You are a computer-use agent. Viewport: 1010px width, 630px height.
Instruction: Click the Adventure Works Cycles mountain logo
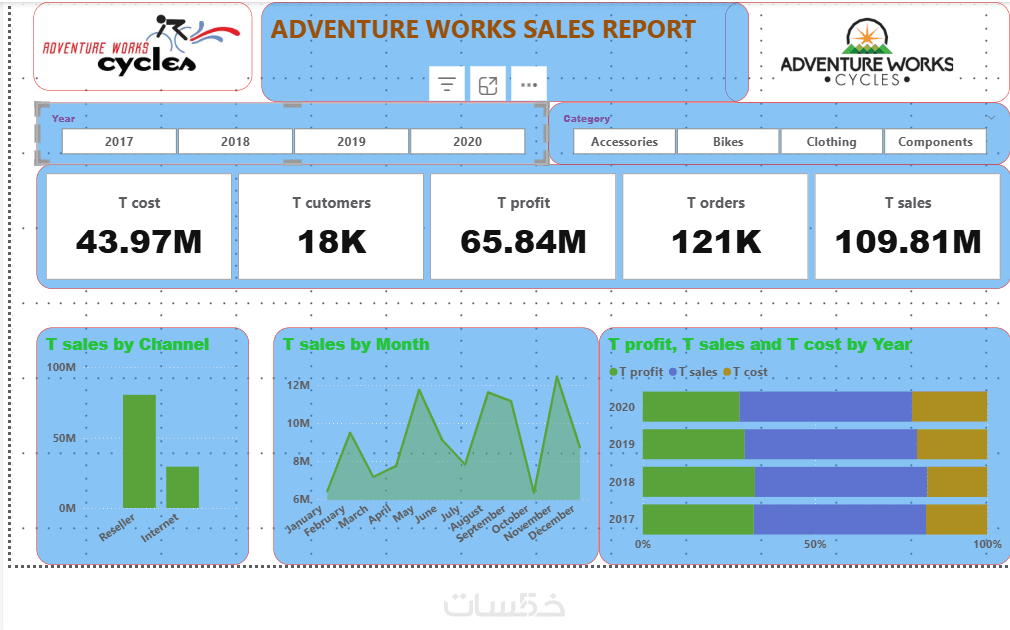(867, 52)
